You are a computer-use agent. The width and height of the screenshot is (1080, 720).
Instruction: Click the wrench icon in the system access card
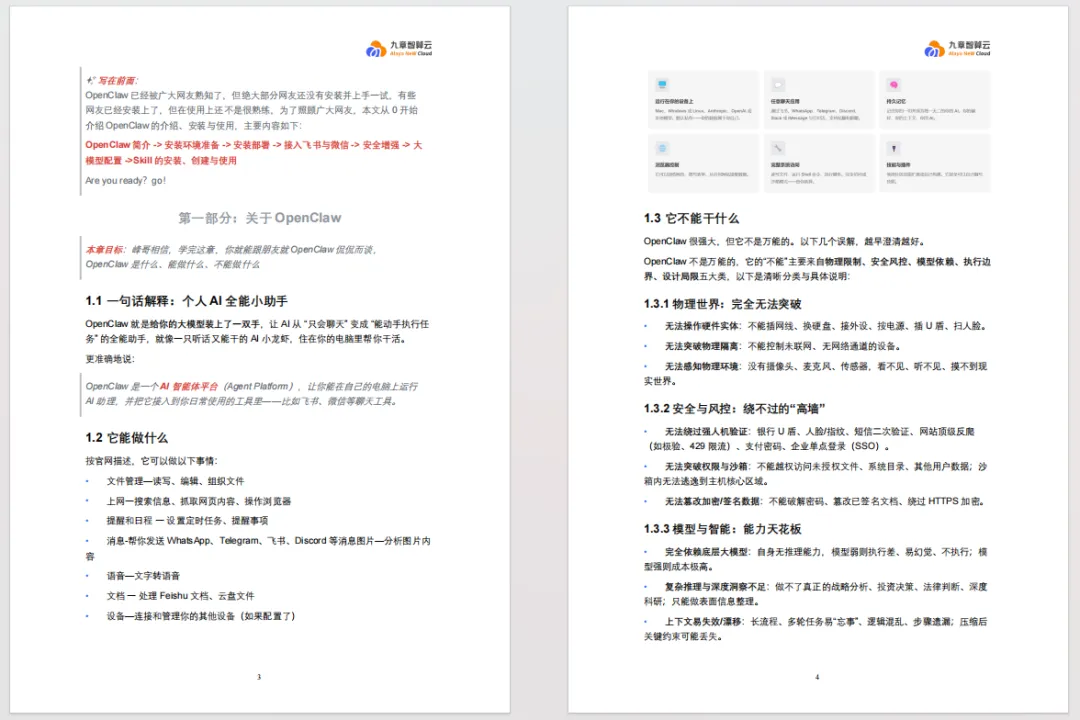[778, 148]
